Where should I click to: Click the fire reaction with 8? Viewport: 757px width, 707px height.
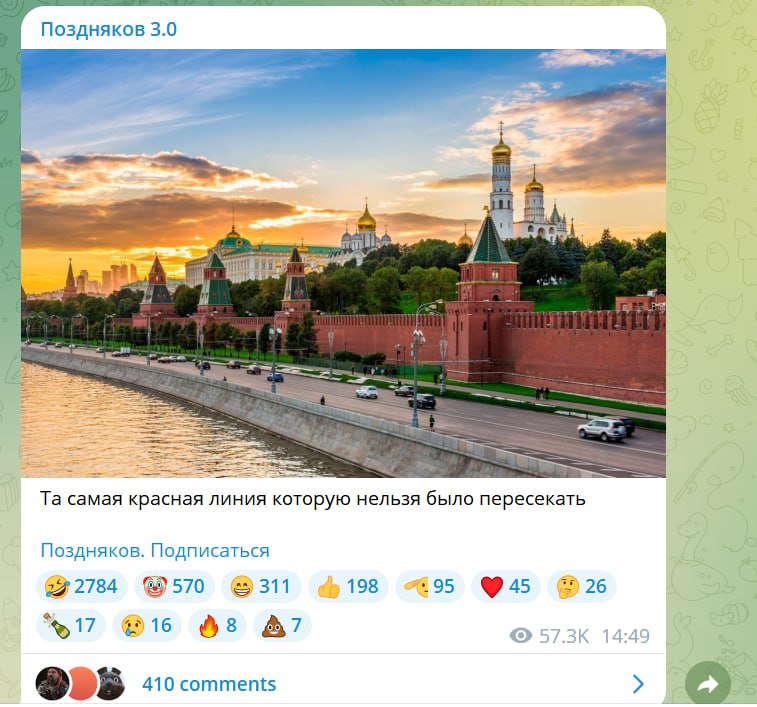[x=217, y=625]
